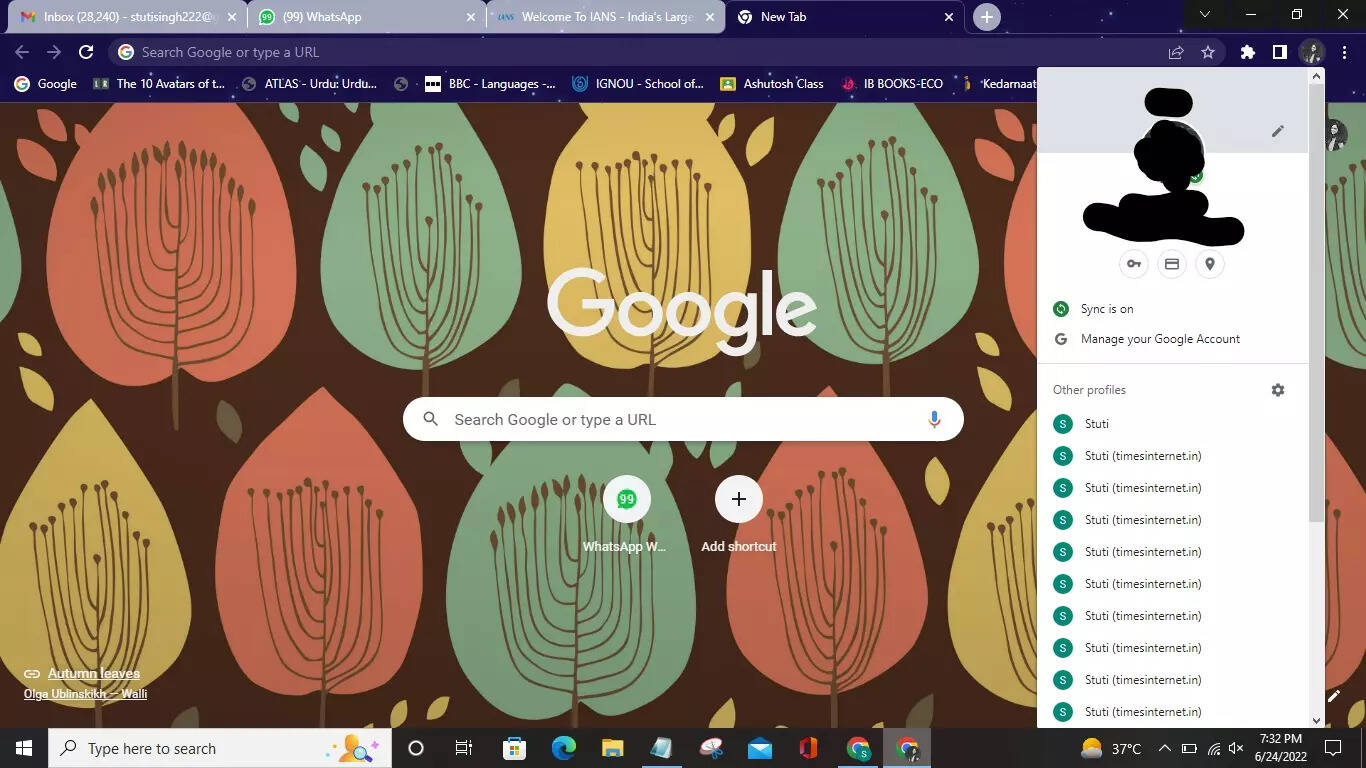Start a voice search with the microphone icon
1366x768 pixels.
pyautogui.click(x=933, y=418)
